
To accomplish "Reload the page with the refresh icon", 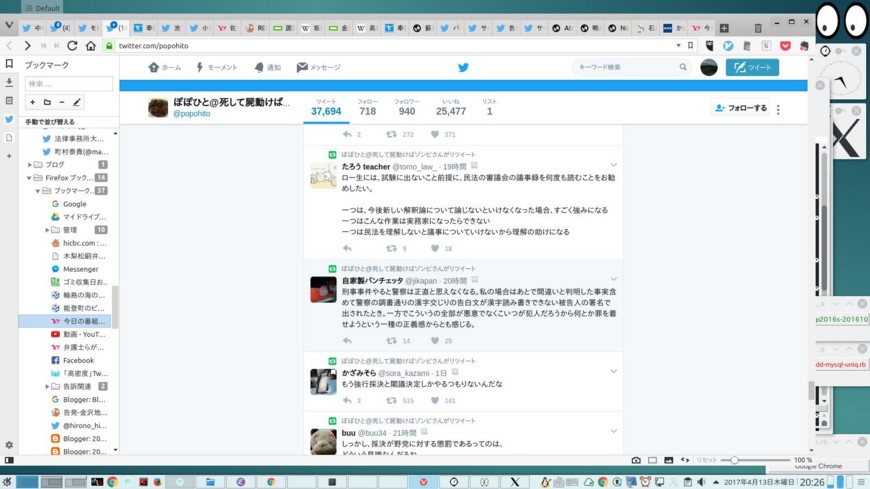I will [72, 46].
